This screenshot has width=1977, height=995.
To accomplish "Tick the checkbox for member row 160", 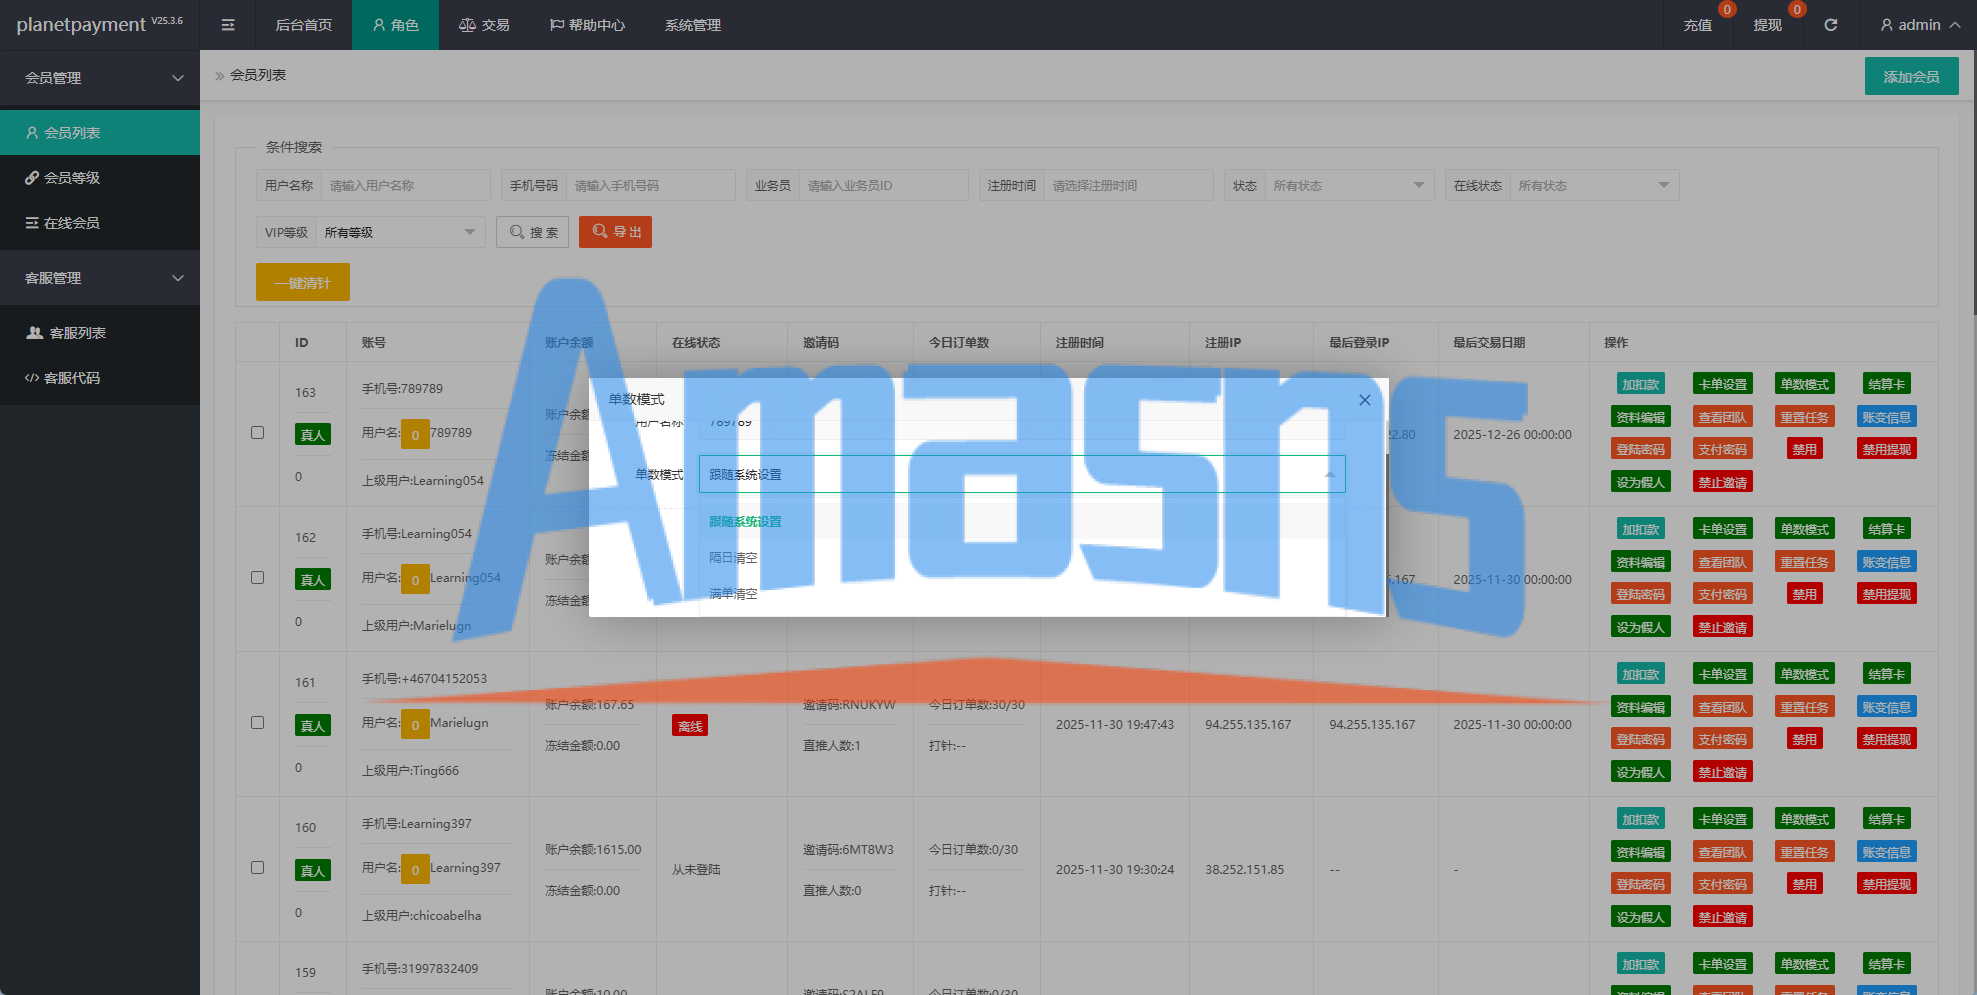I will 257,868.
